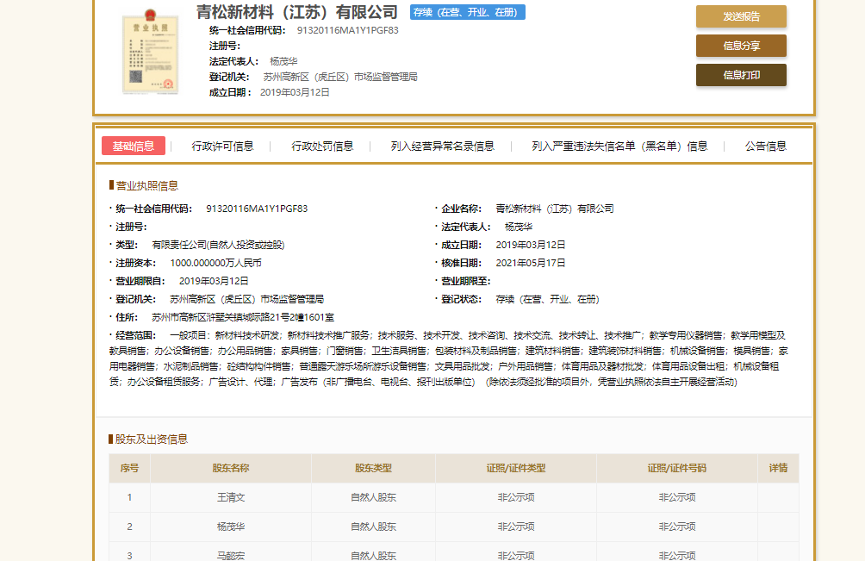Click 详情 column header
This screenshot has height=562, width=866.
(x=778, y=468)
